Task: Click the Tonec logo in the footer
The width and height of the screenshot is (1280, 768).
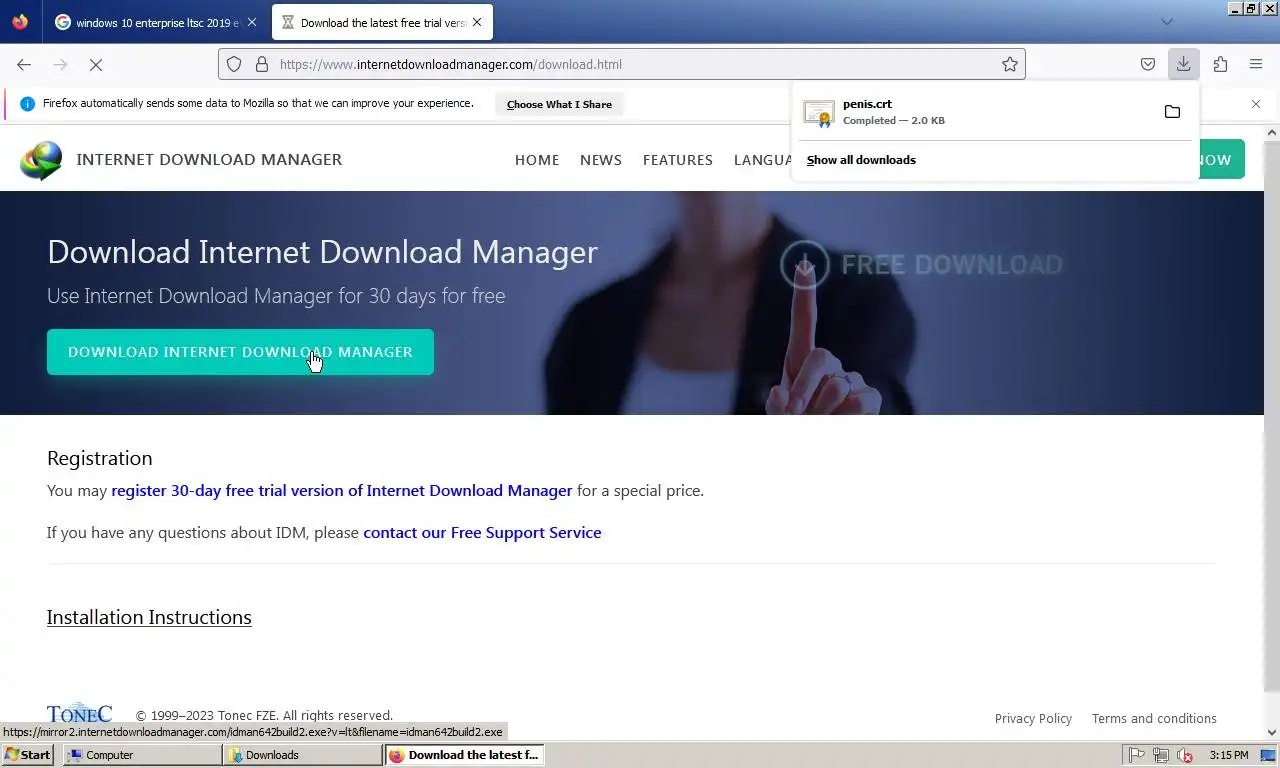Action: point(79,713)
